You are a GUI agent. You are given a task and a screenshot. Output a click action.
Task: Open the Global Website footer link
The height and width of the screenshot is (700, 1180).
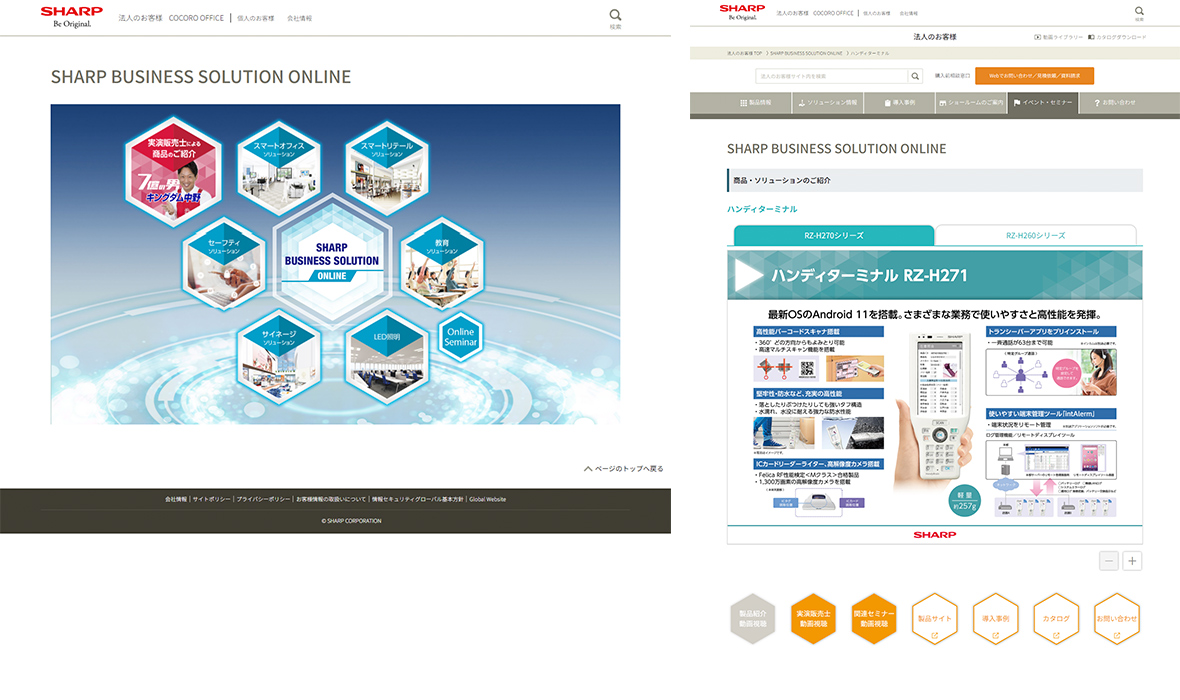[488, 499]
